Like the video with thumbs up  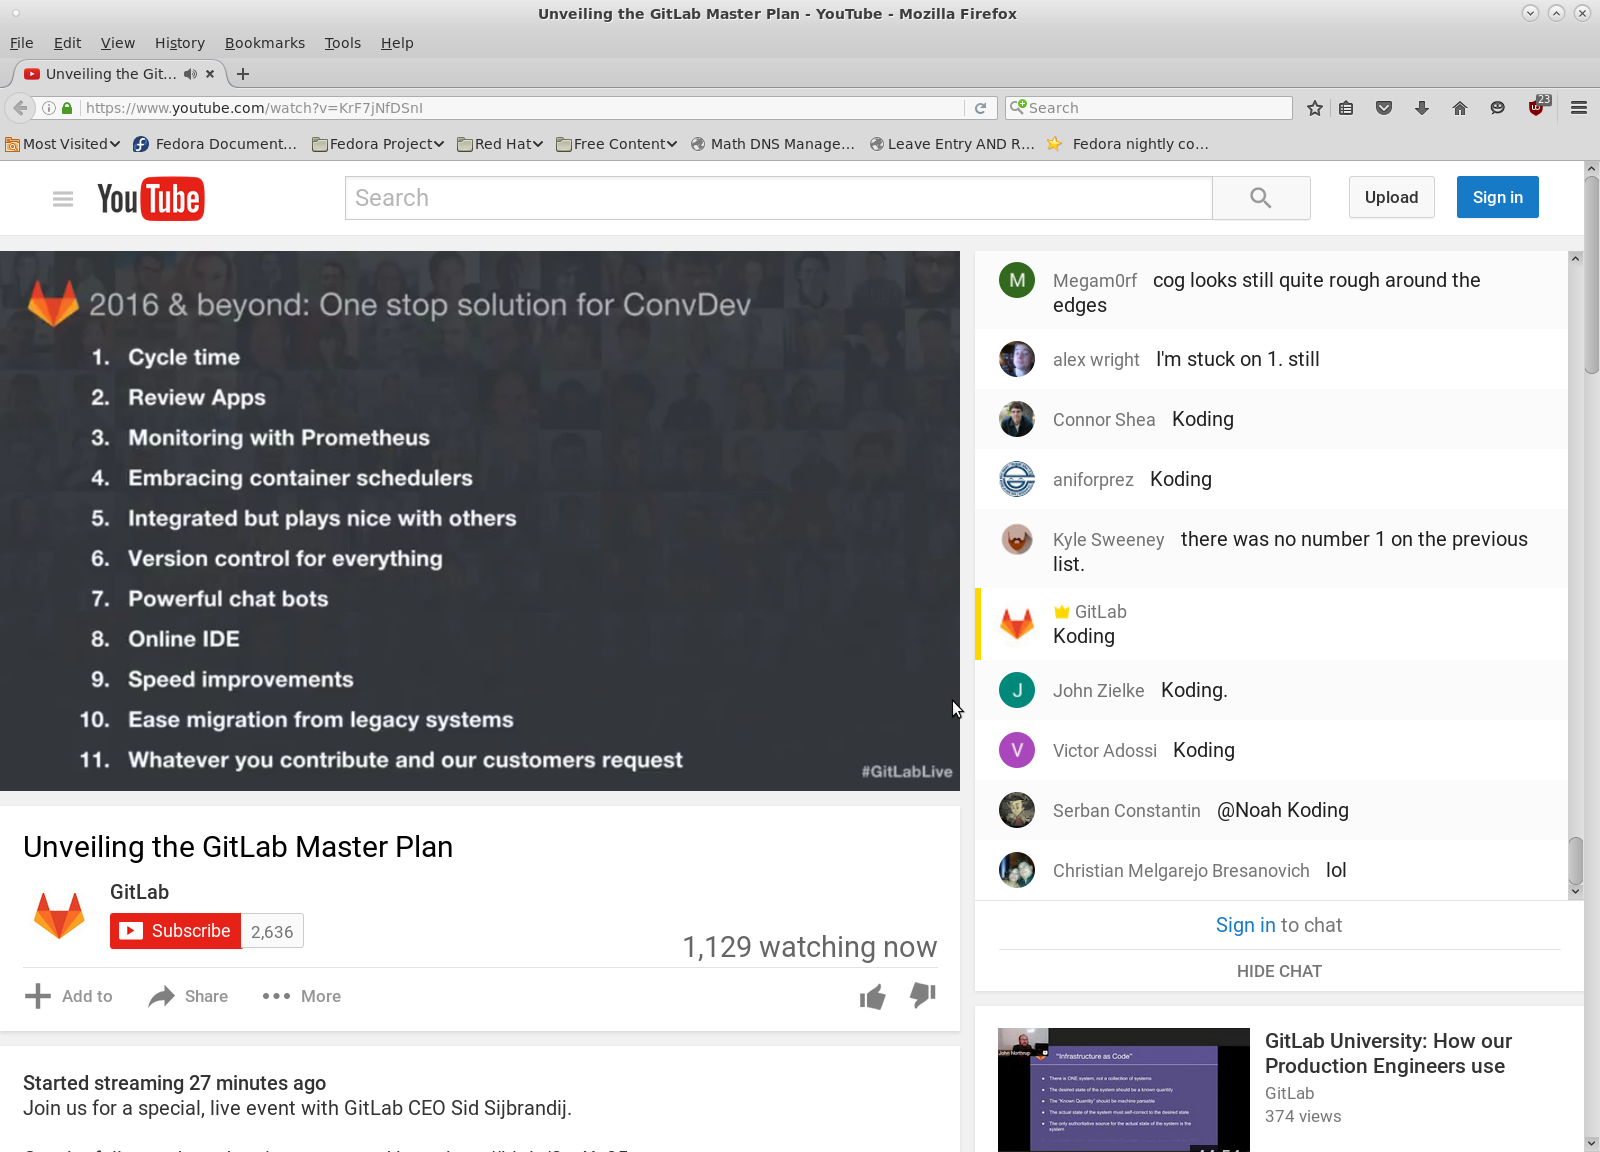pos(872,997)
